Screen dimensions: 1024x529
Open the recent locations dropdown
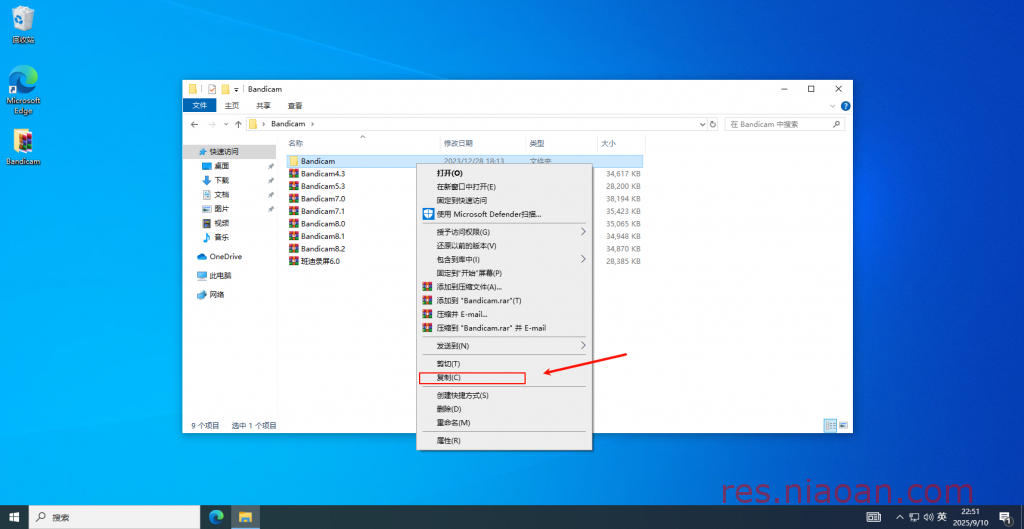pyautogui.click(x=226, y=124)
